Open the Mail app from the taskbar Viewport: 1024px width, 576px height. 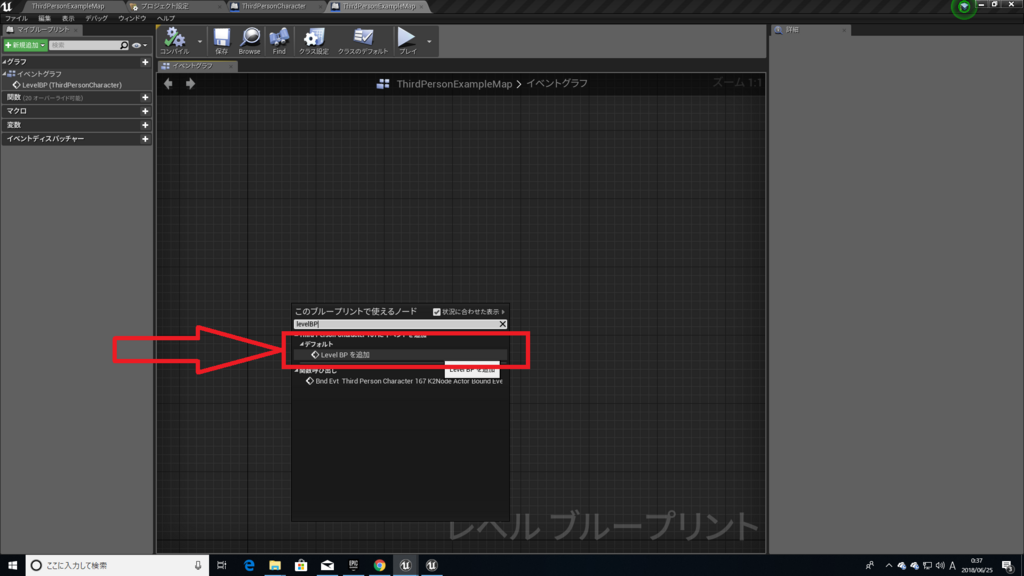[x=327, y=566]
